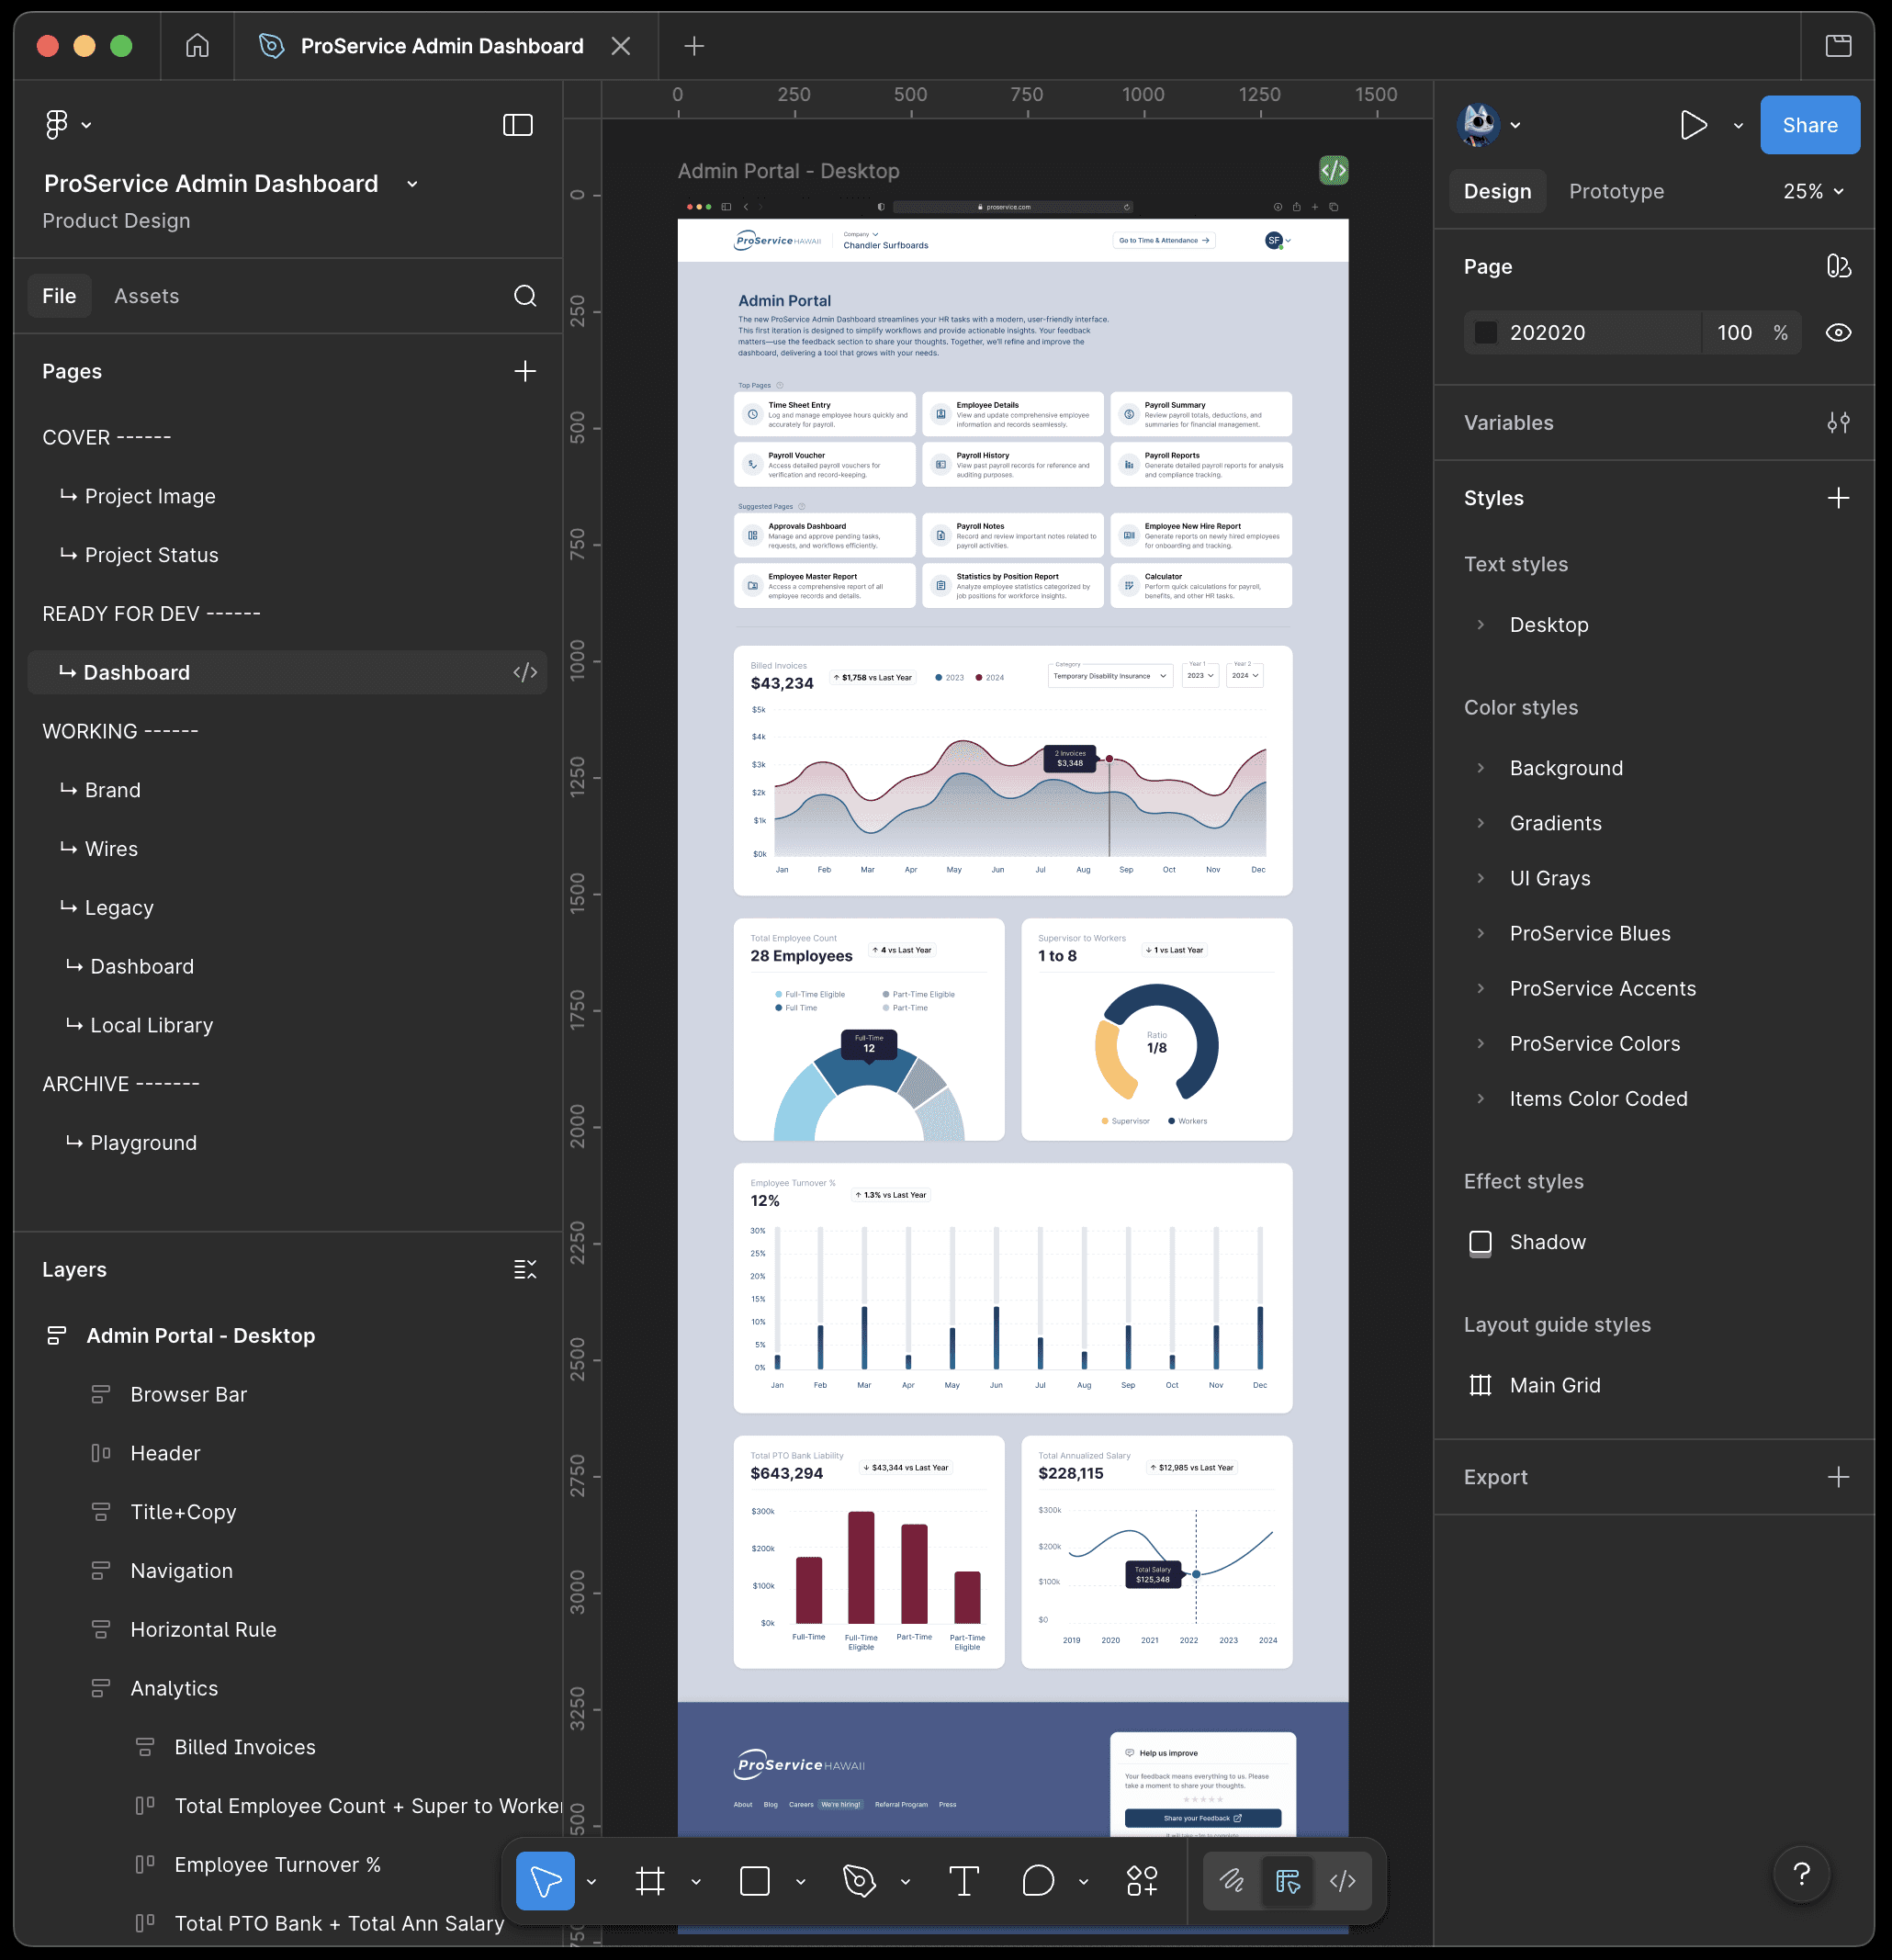Expand the ProService Blues color styles
The width and height of the screenshot is (1892, 1960).
[1481, 933]
